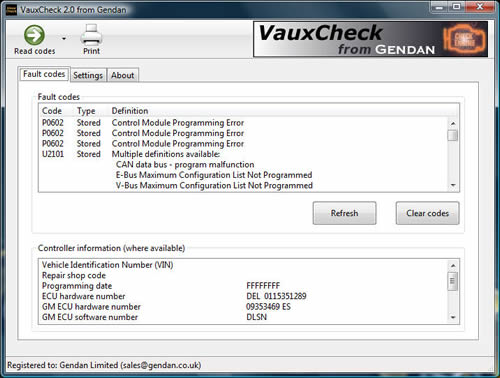Image resolution: width=500 pixels, height=378 pixels.
Task: Click the green Read codes arrow icon
Action: tap(34, 35)
